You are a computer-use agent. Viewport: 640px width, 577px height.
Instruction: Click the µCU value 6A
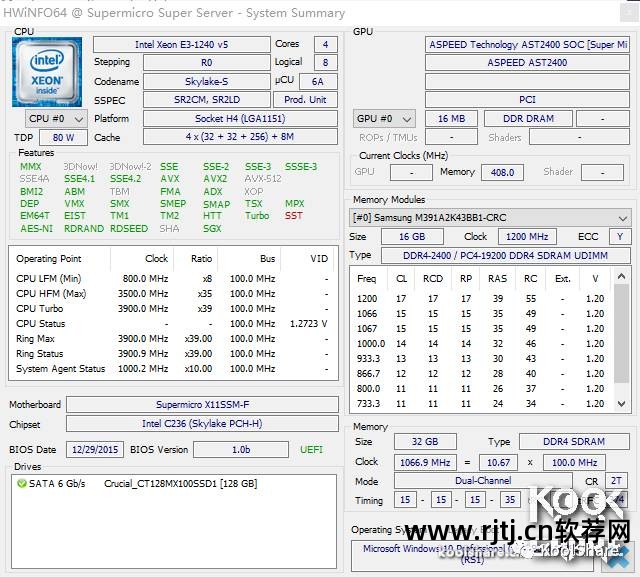(x=318, y=82)
